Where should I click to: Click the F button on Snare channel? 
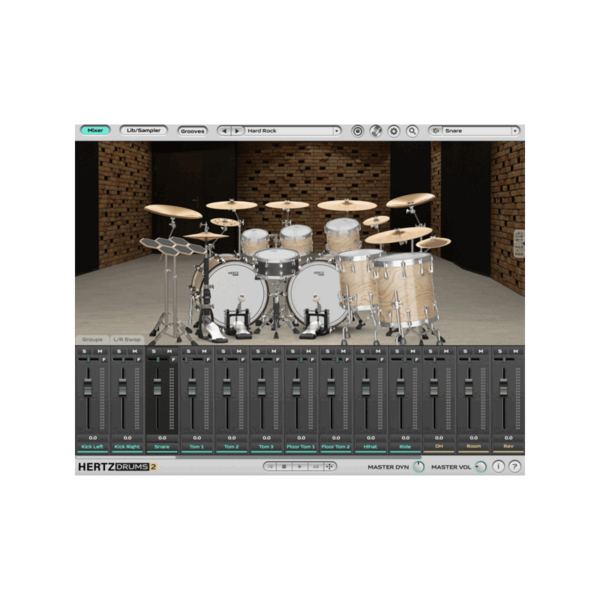point(173,360)
